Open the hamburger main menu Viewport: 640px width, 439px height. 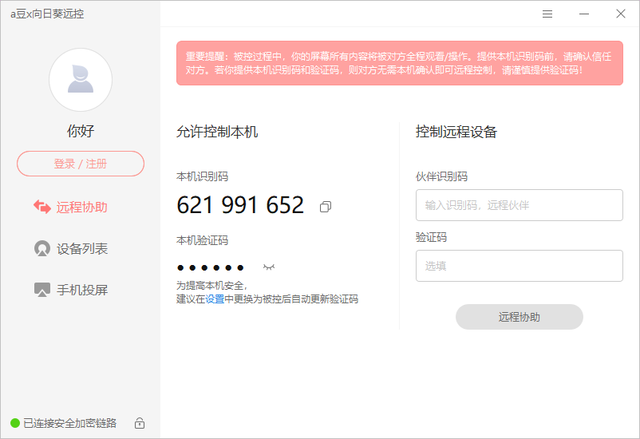[x=547, y=14]
